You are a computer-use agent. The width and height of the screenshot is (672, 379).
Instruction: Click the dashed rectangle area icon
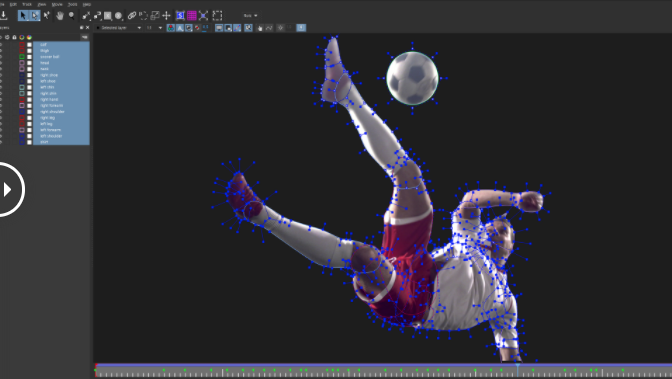pos(217,16)
